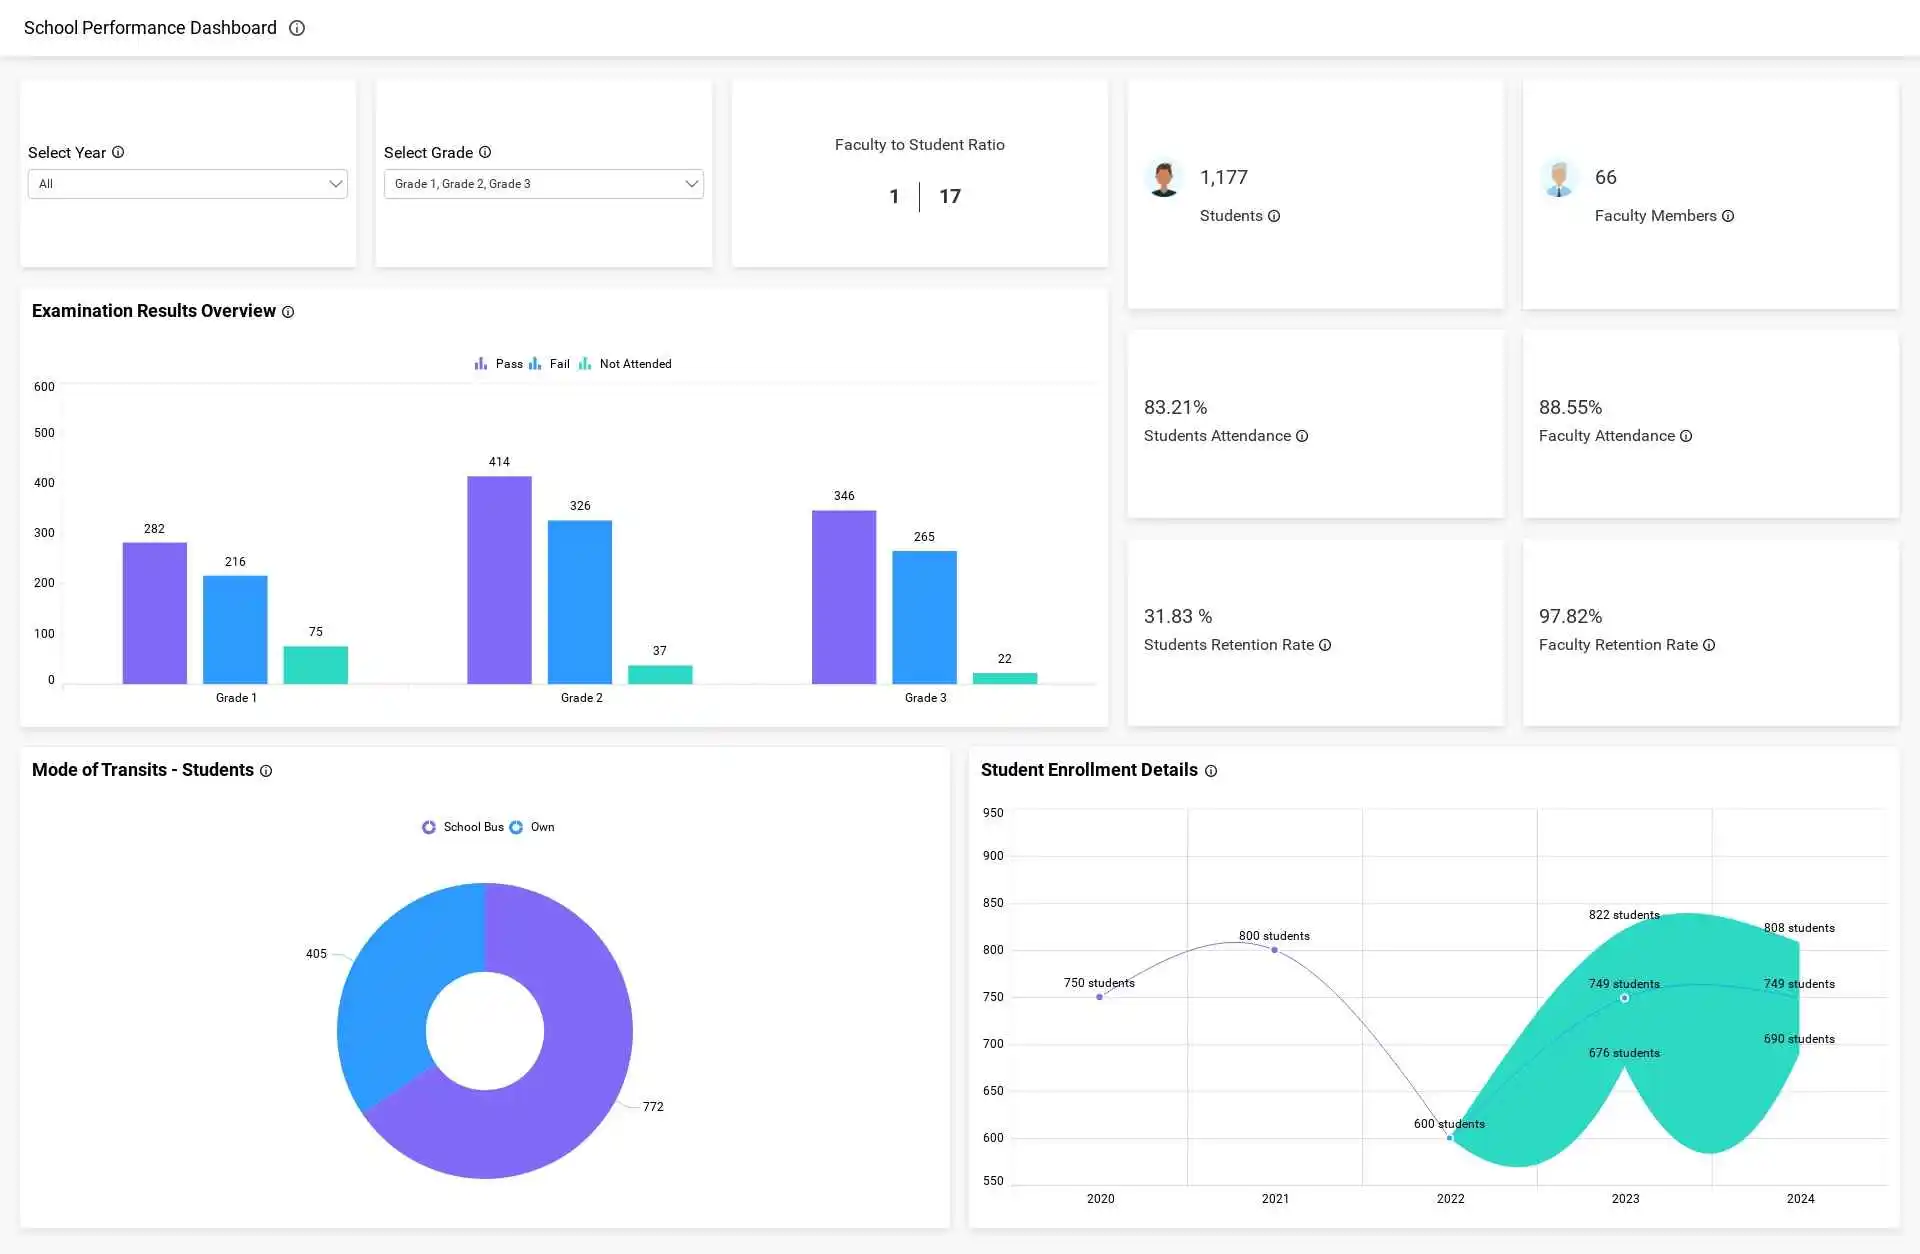Click the student avatar on the Students card
This screenshot has width=1920, height=1254.
click(1164, 177)
